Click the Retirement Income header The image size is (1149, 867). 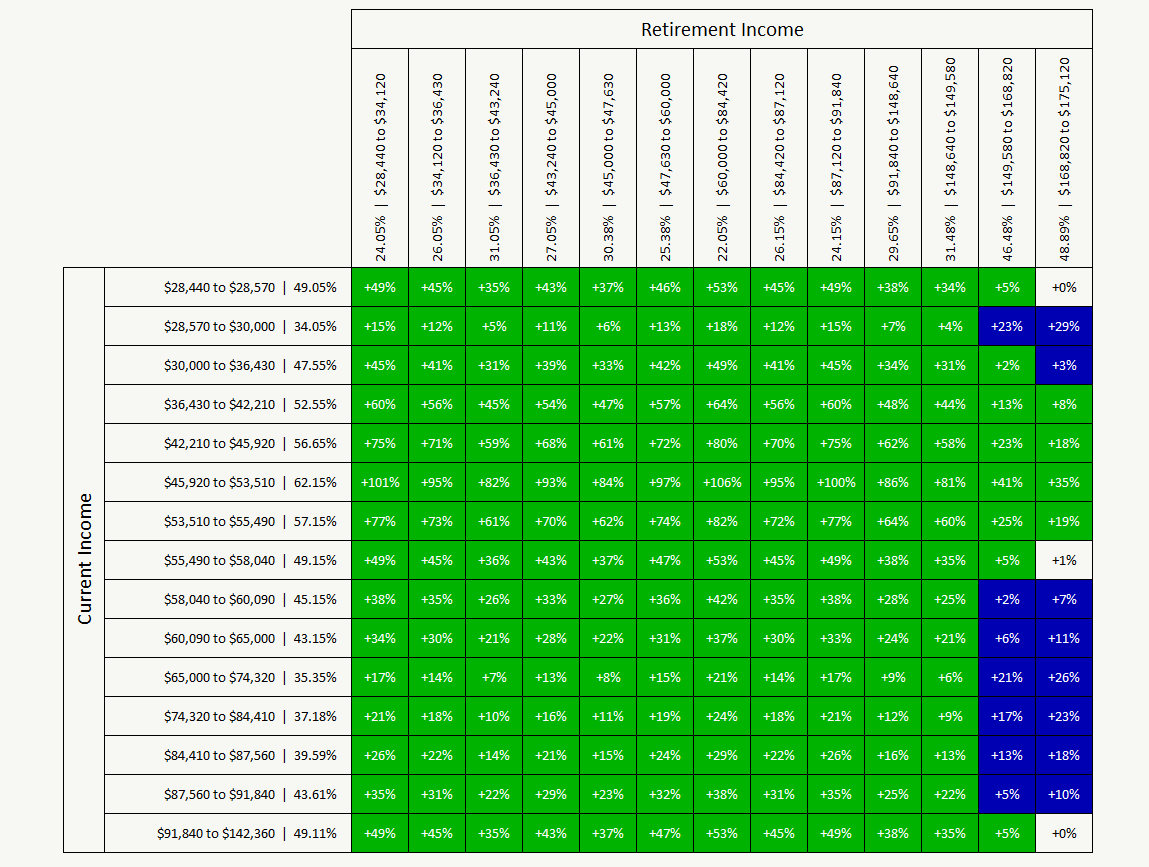click(722, 29)
